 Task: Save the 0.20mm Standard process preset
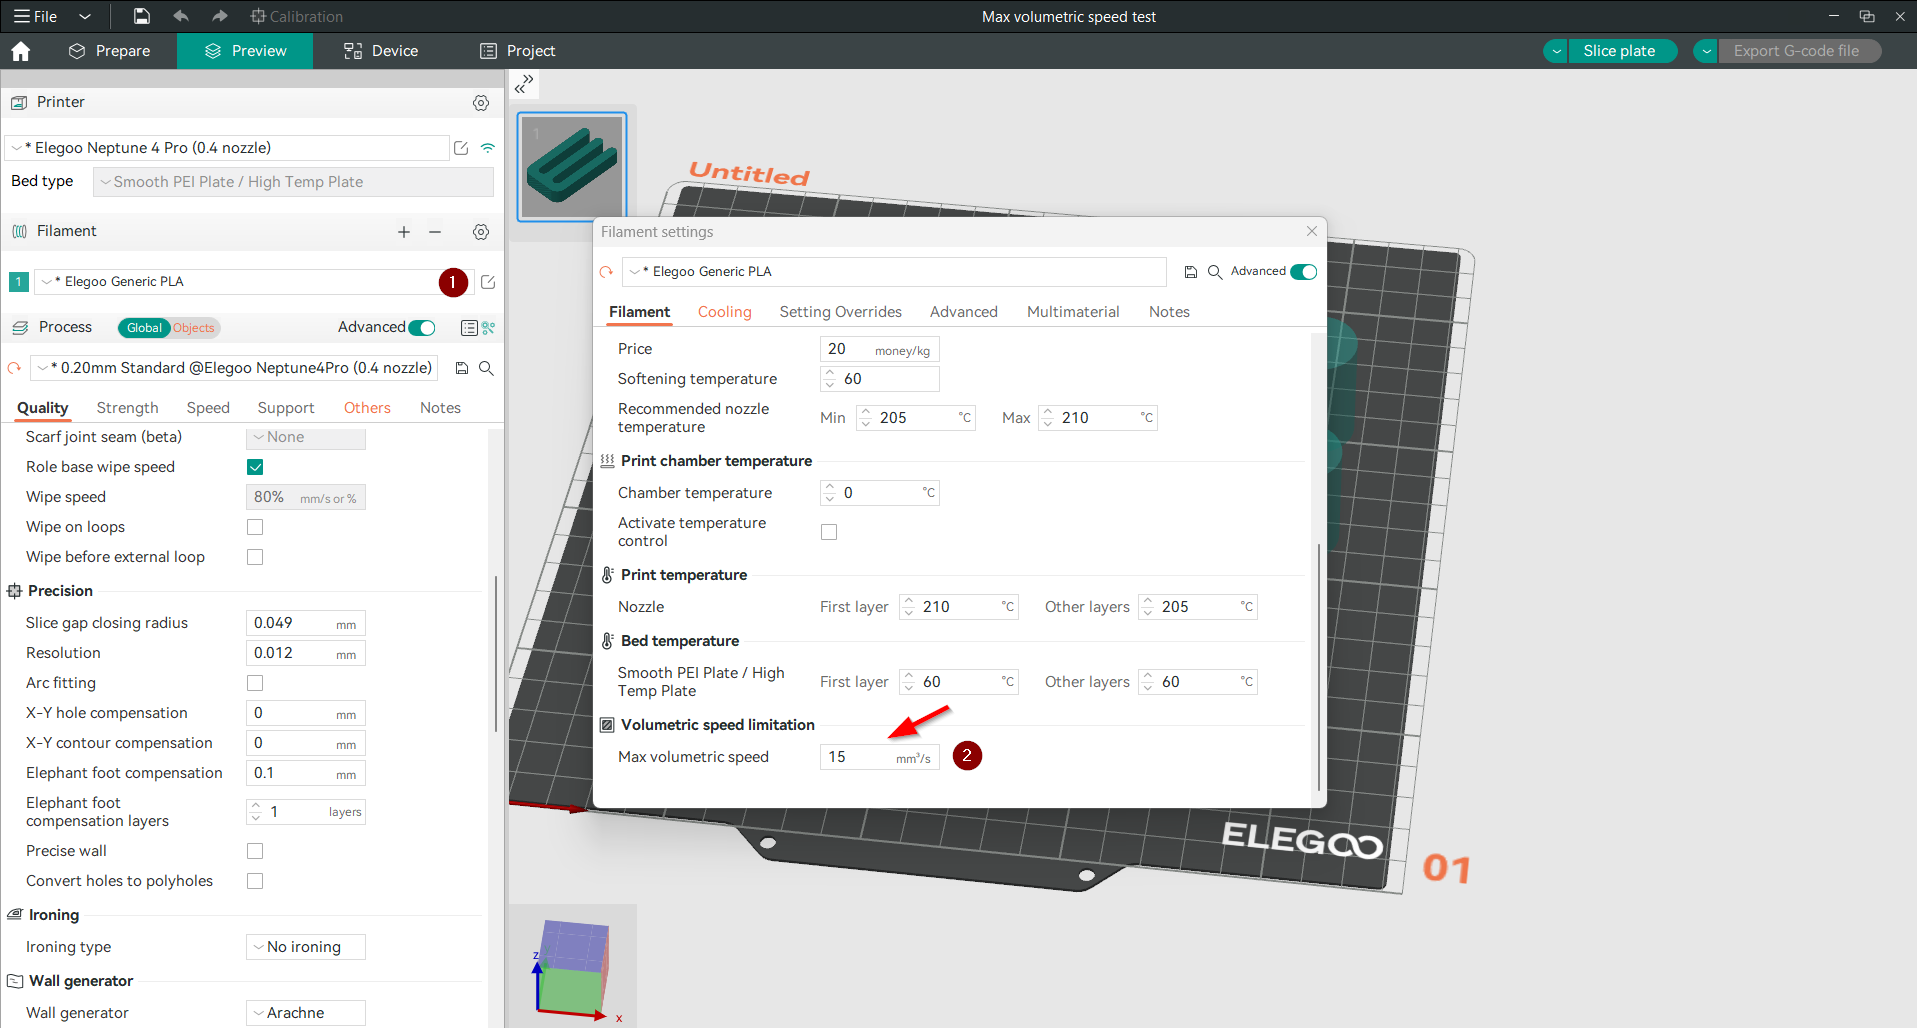[x=462, y=368]
